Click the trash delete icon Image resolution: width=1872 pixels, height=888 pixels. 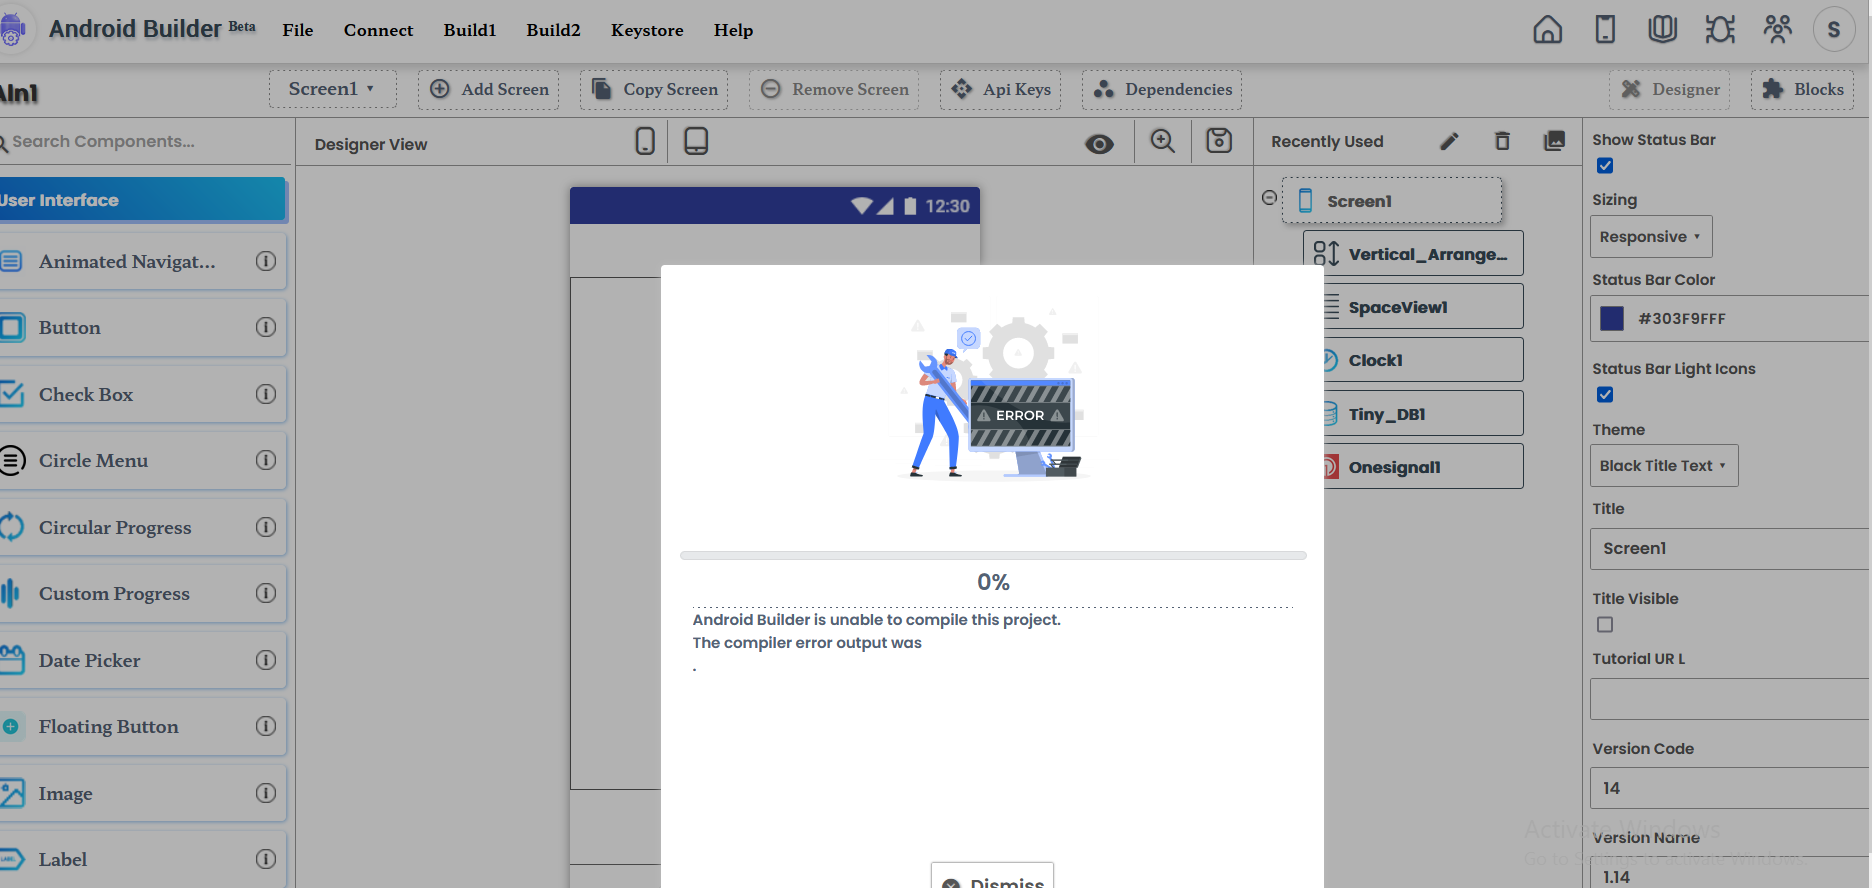pyautogui.click(x=1502, y=141)
